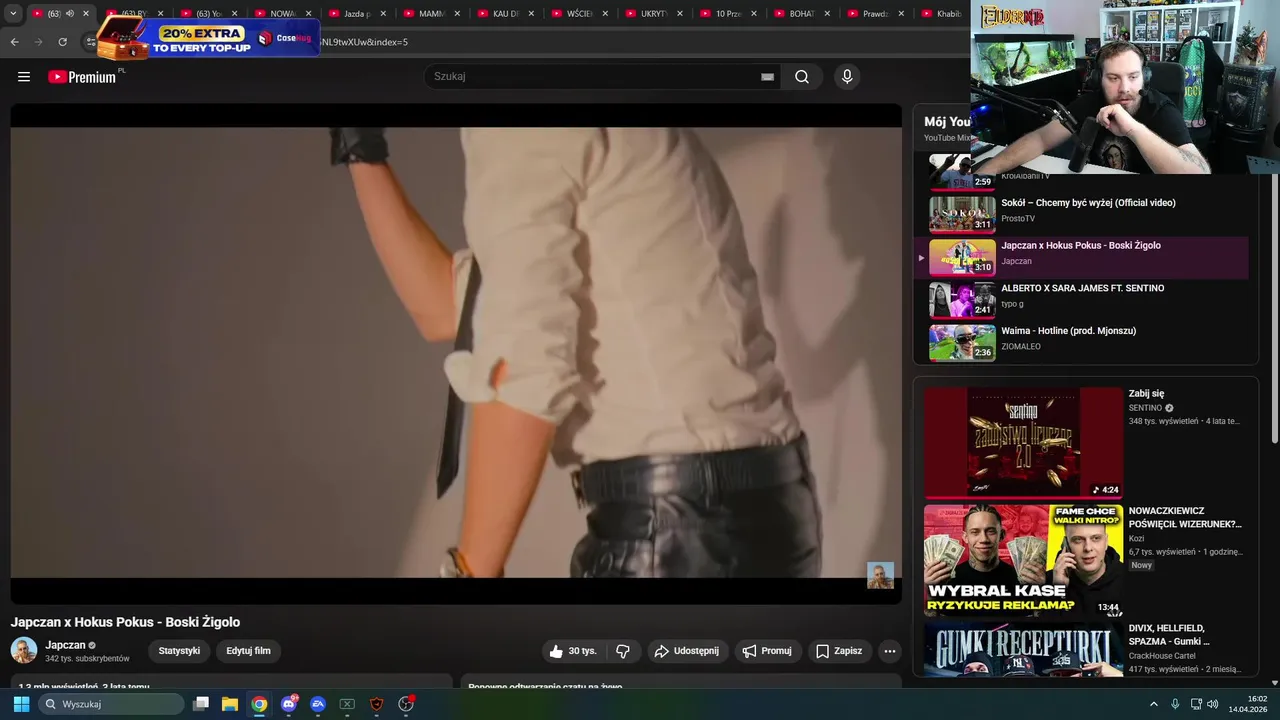Like the video with thumbs up

573,651
